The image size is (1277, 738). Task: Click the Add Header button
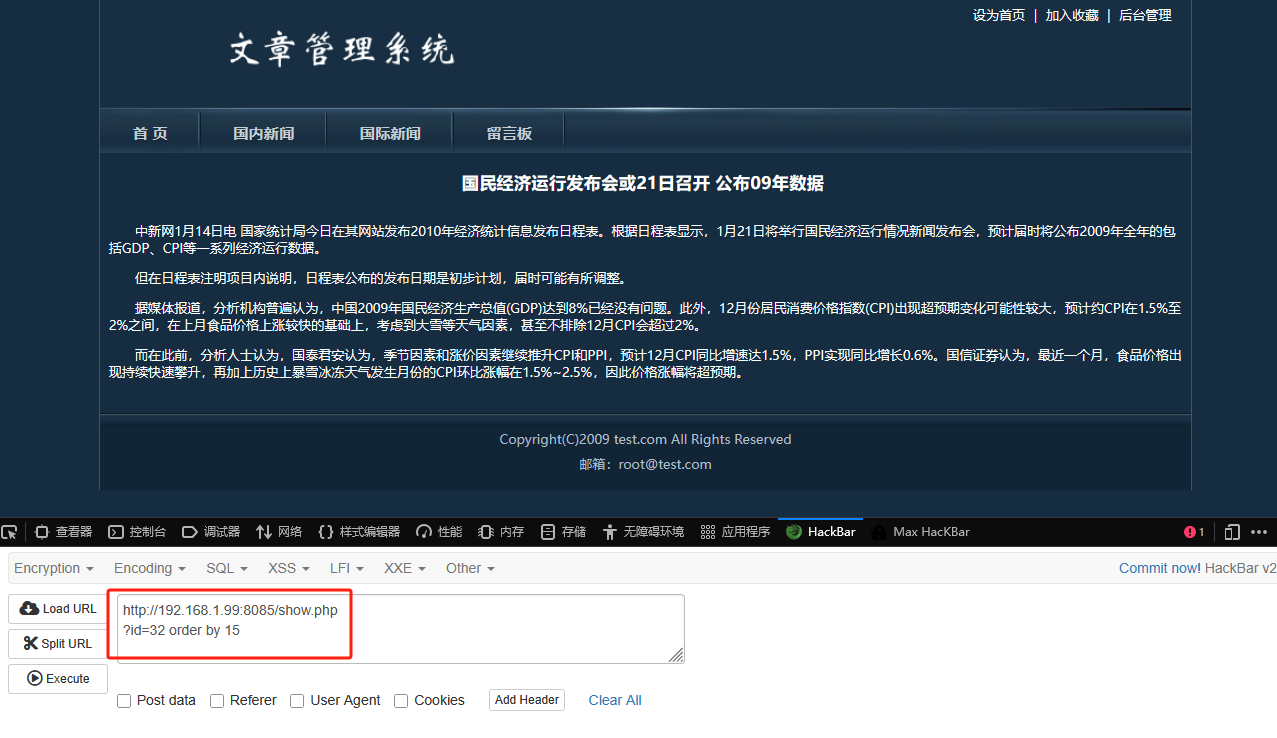[527, 700]
